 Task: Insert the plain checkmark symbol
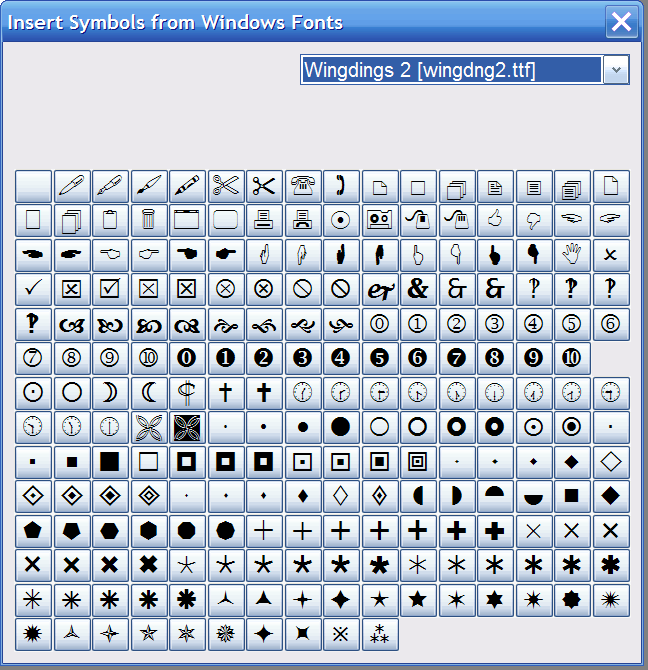[x=33, y=289]
